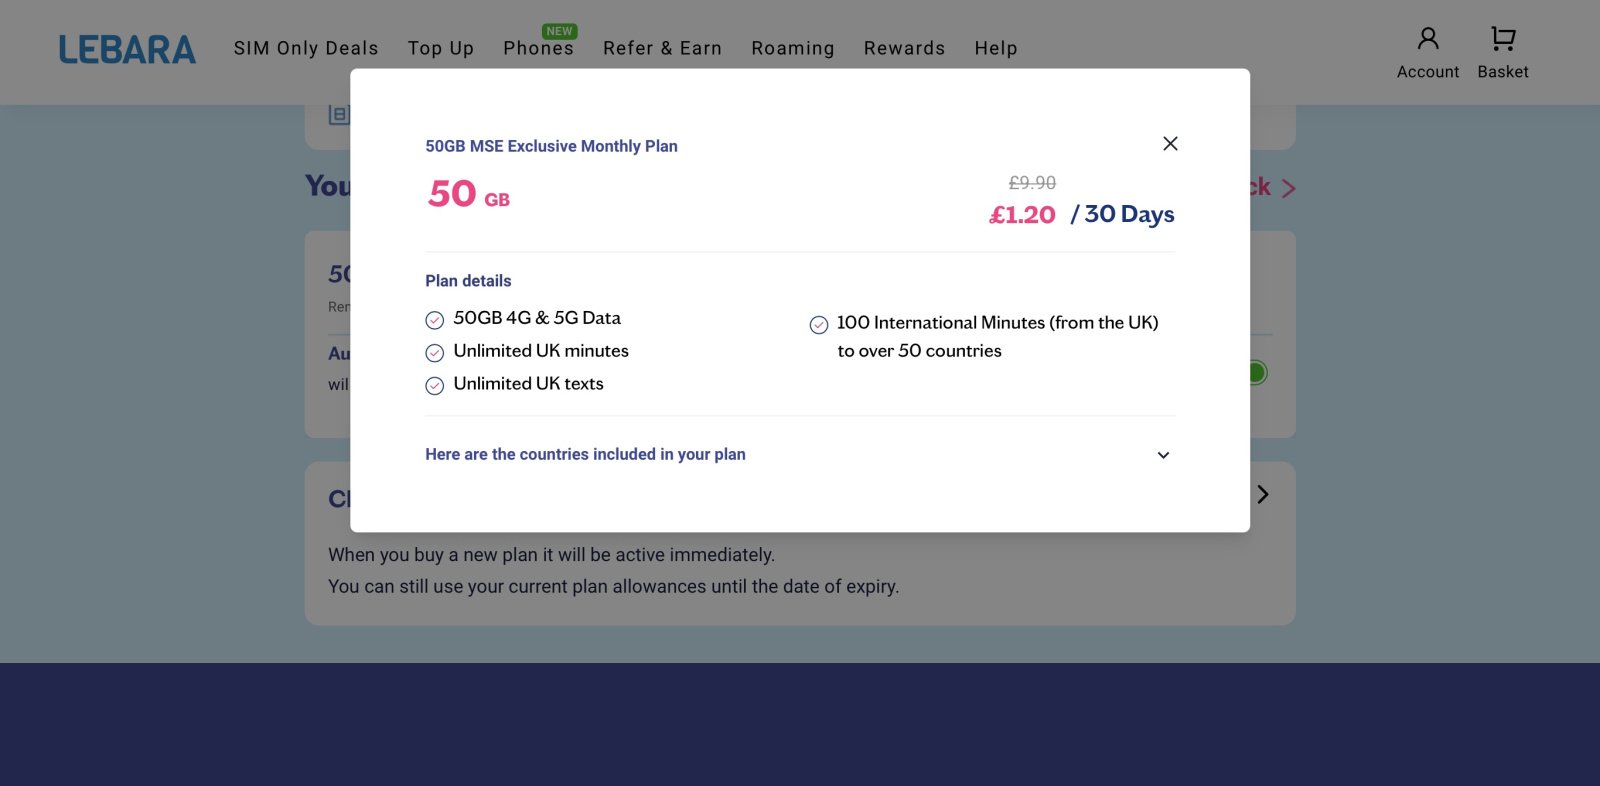This screenshot has height=786, width=1600.
Task: Open the Rewards page
Action: tap(904, 48)
